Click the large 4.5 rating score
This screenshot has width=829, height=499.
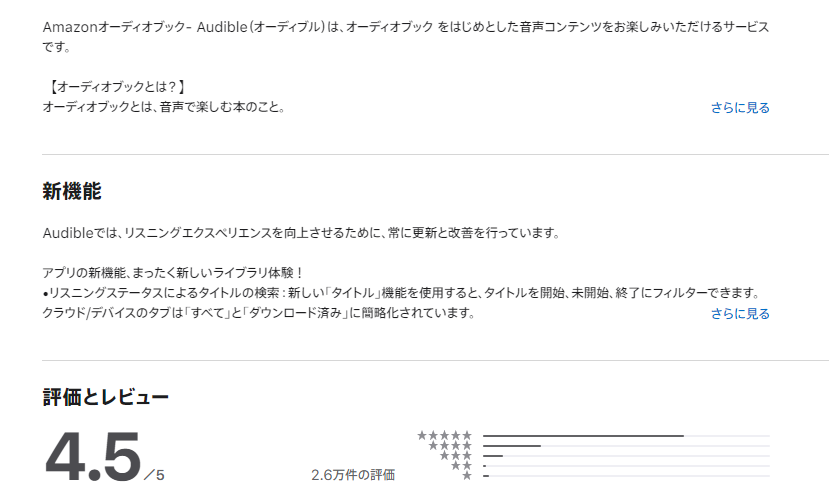point(93,456)
